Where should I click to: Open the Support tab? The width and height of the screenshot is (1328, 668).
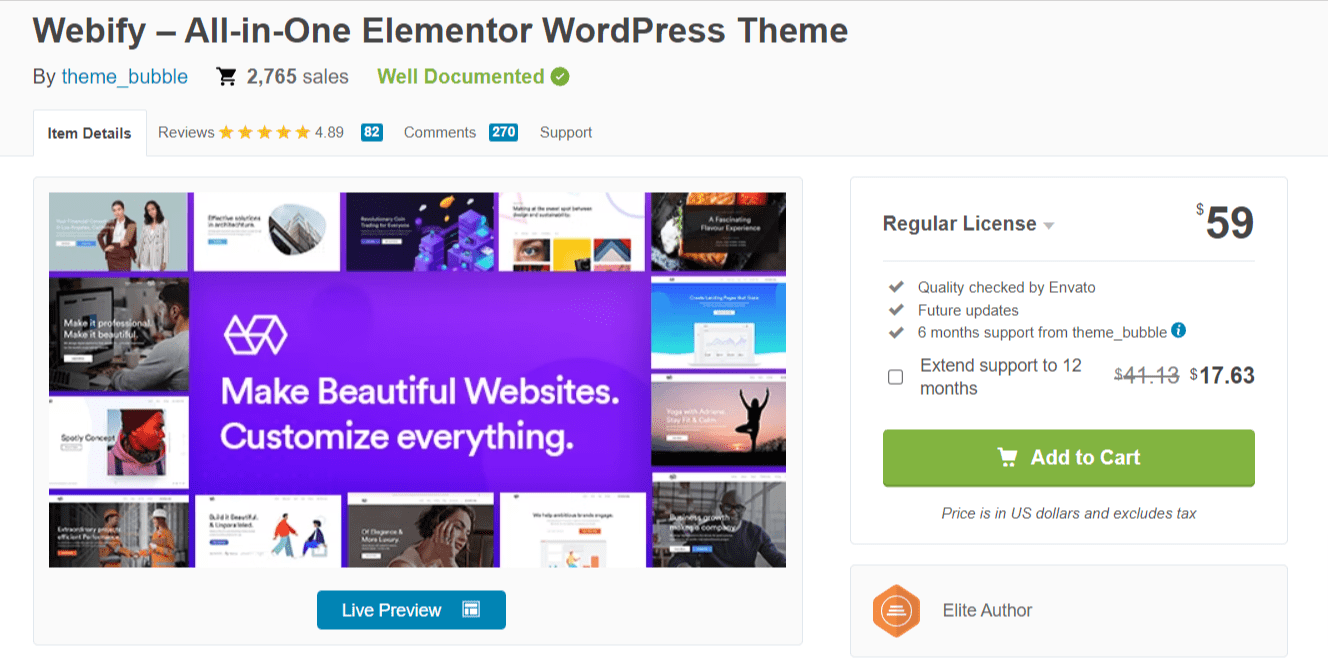565,131
